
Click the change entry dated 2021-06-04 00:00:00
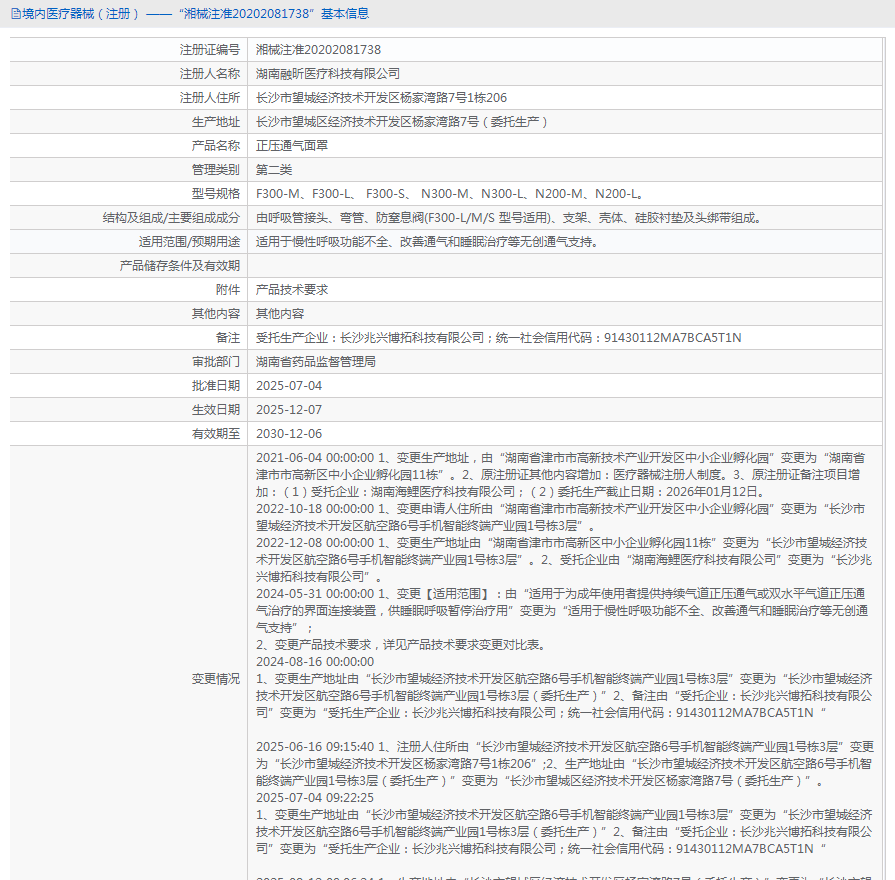(x=561, y=475)
